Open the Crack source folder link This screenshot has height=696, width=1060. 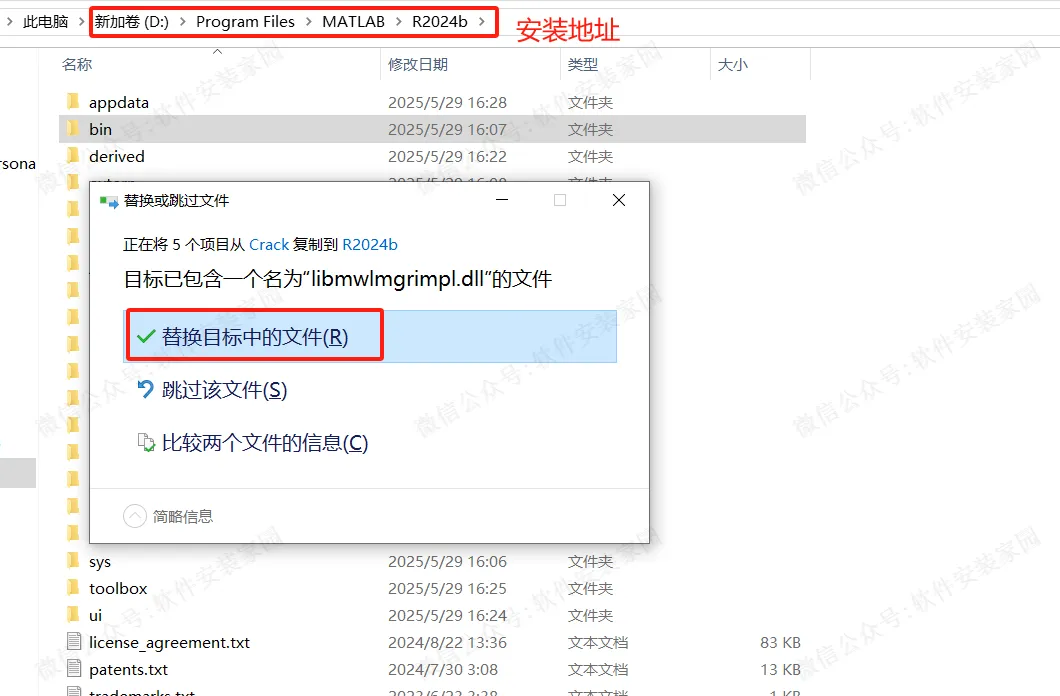point(269,245)
